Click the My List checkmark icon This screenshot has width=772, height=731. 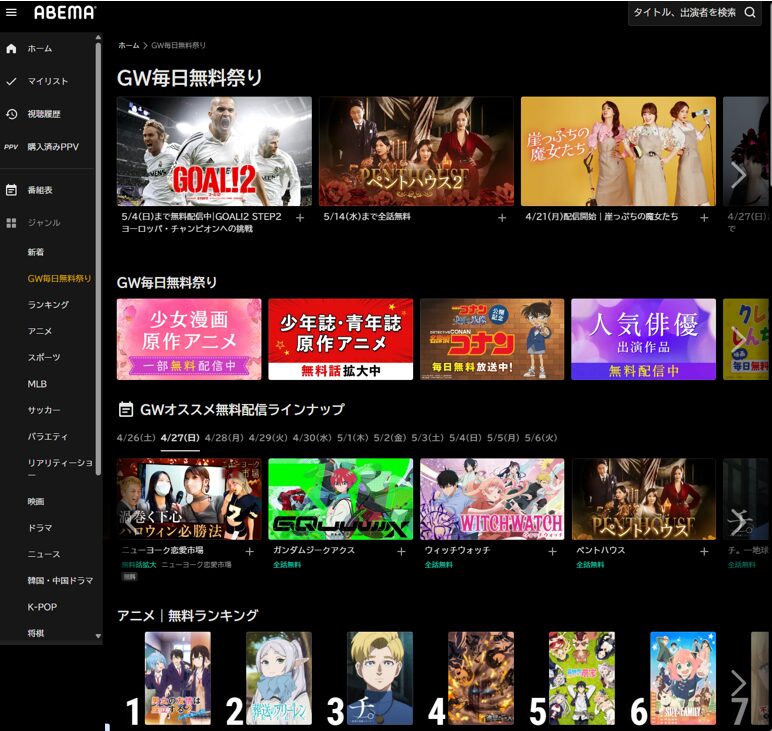pyautogui.click(x=11, y=81)
